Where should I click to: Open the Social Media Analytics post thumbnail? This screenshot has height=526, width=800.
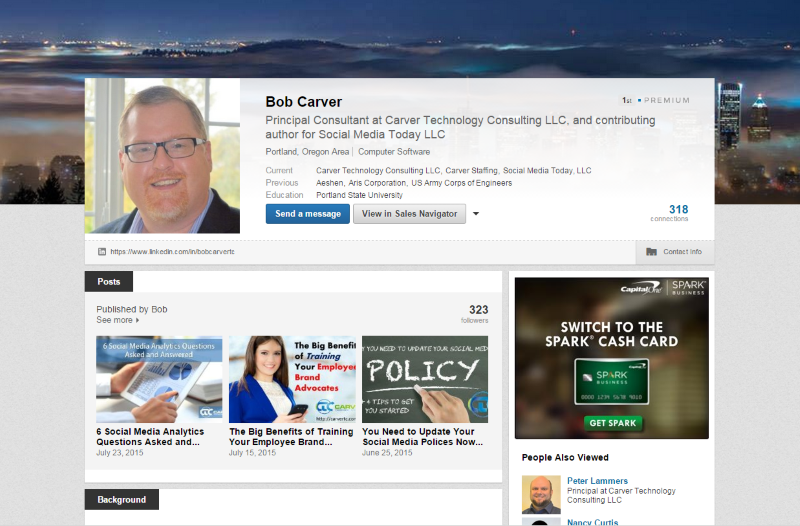click(159, 379)
